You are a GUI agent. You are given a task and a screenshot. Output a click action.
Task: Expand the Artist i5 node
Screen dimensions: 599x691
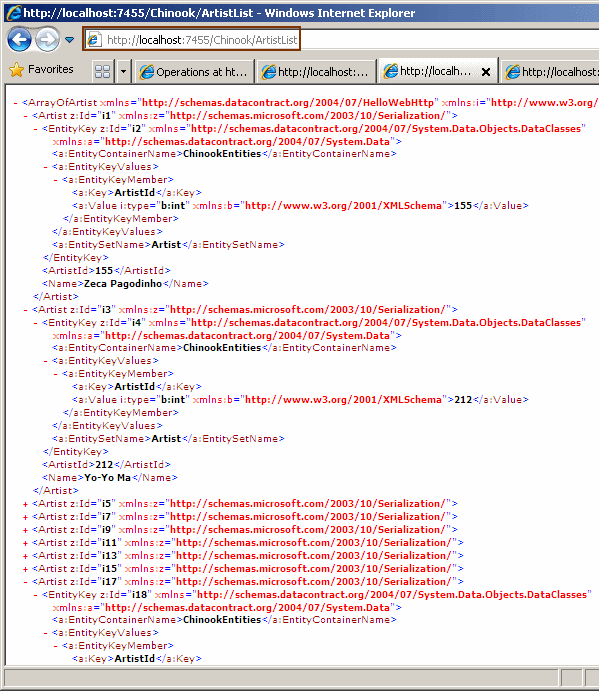pyautogui.click(x=26, y=504)
